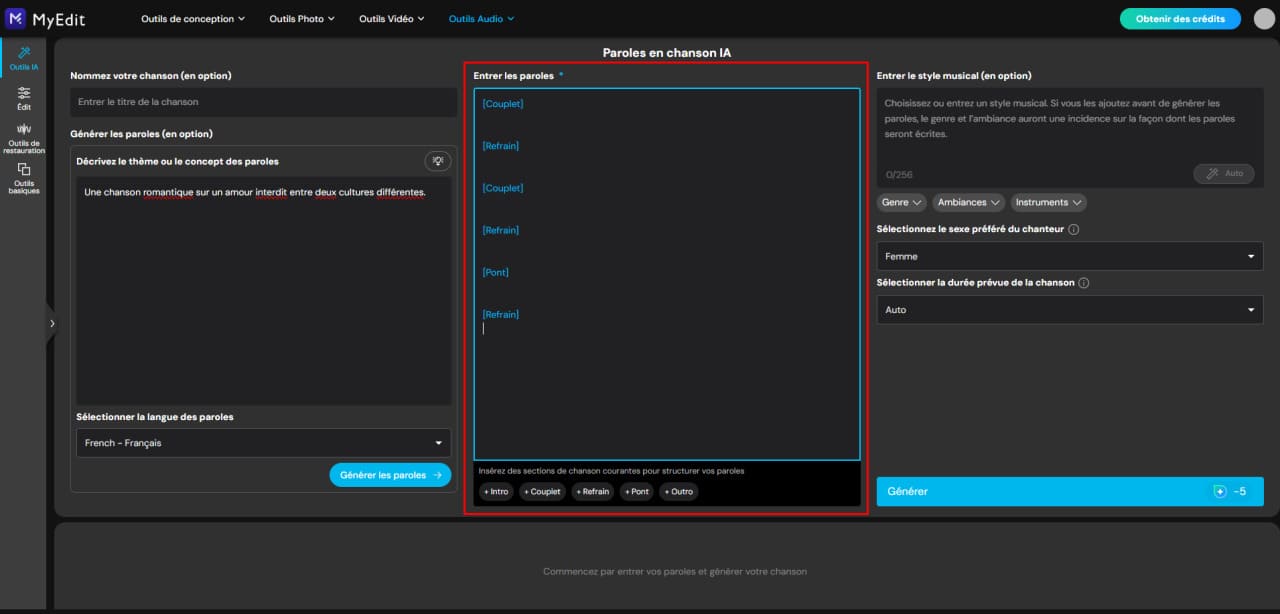Open Outils de restauration in sidebar
1280x614 pixels.
pos(23,139)
